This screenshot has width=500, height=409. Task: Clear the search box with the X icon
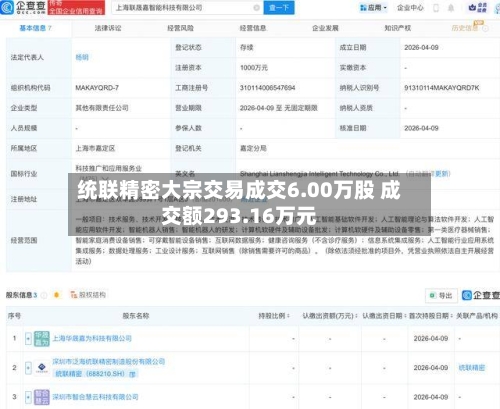click(x=256, y=8)
